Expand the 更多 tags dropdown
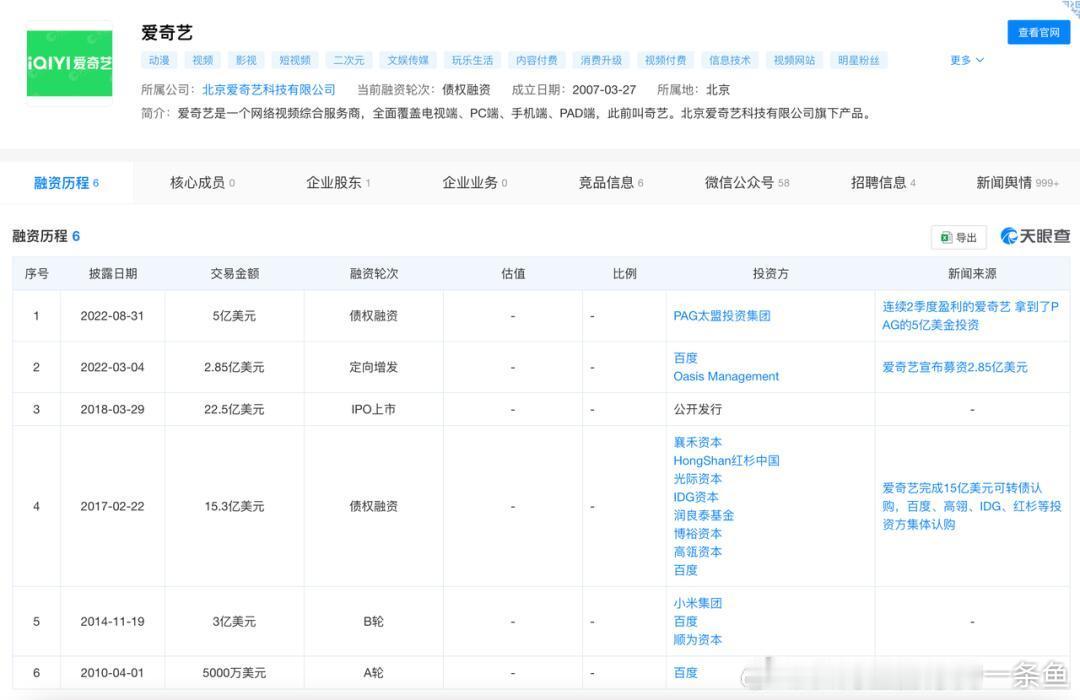The height and width of the screenshot is (700, 1080). coord(966,61)
